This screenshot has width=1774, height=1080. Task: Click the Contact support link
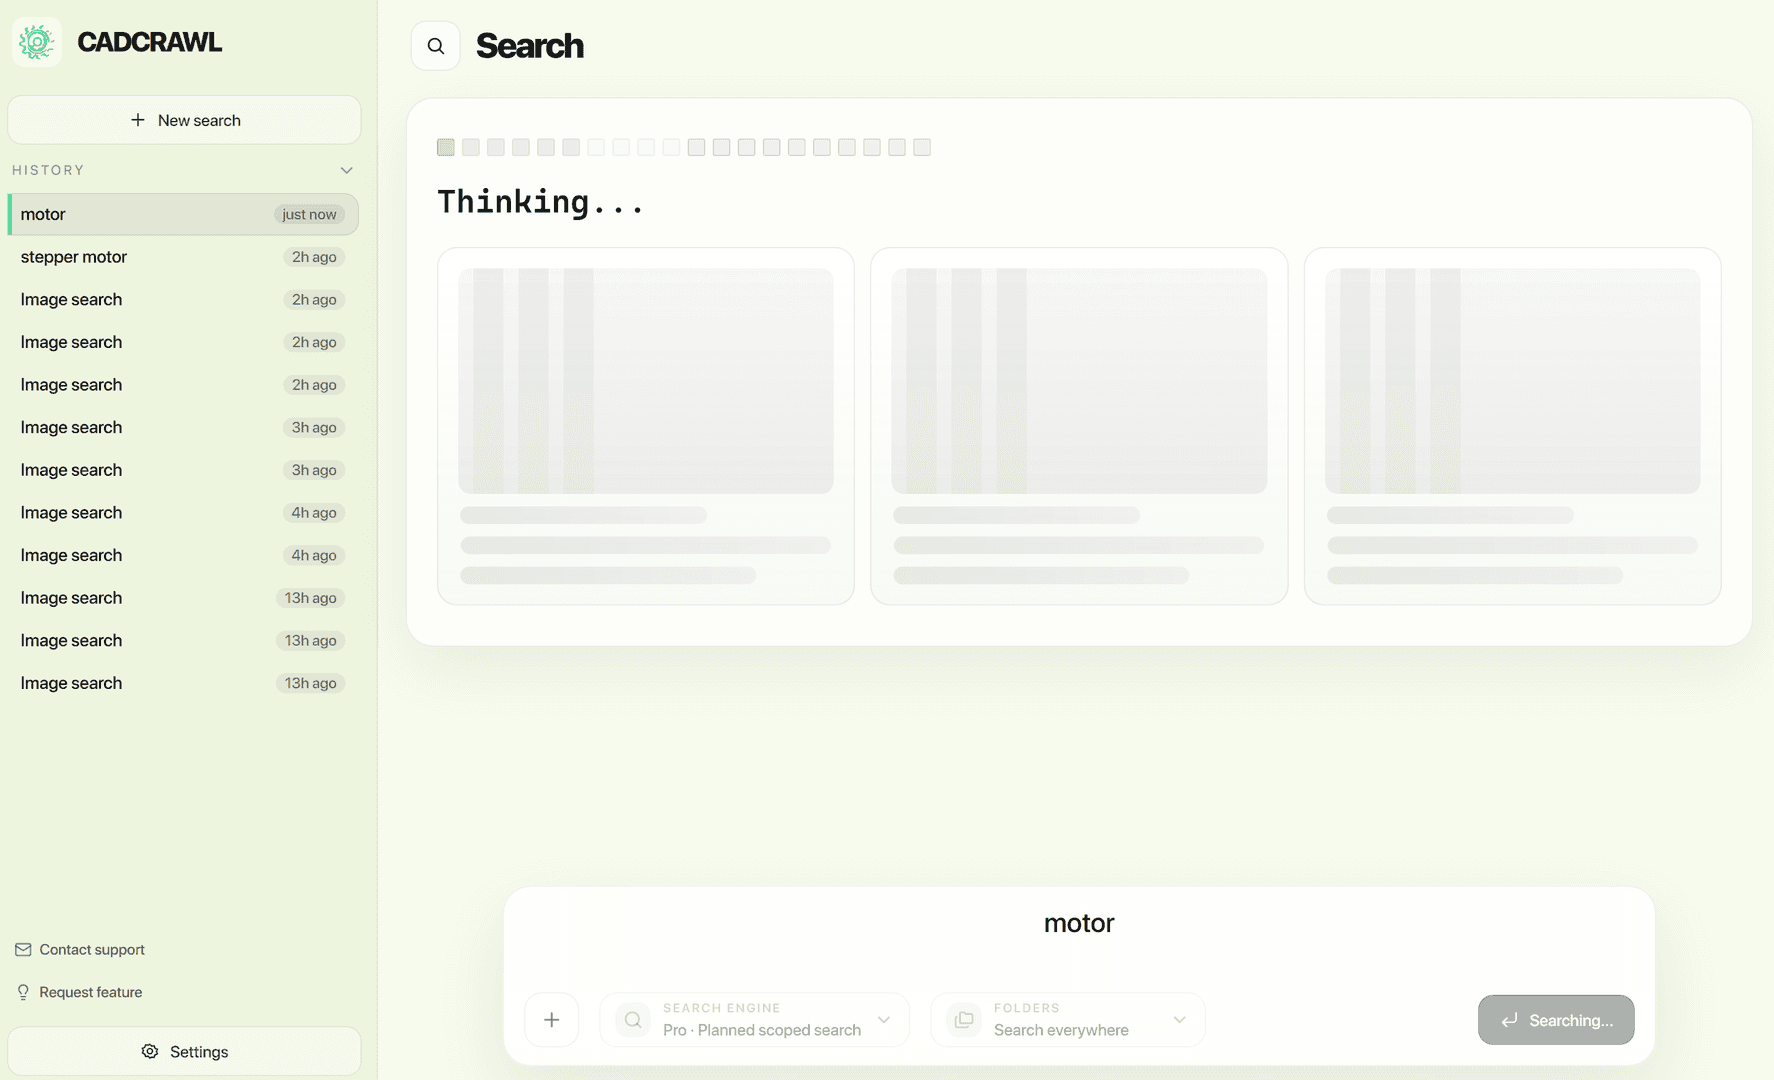[x=80, y=950]
